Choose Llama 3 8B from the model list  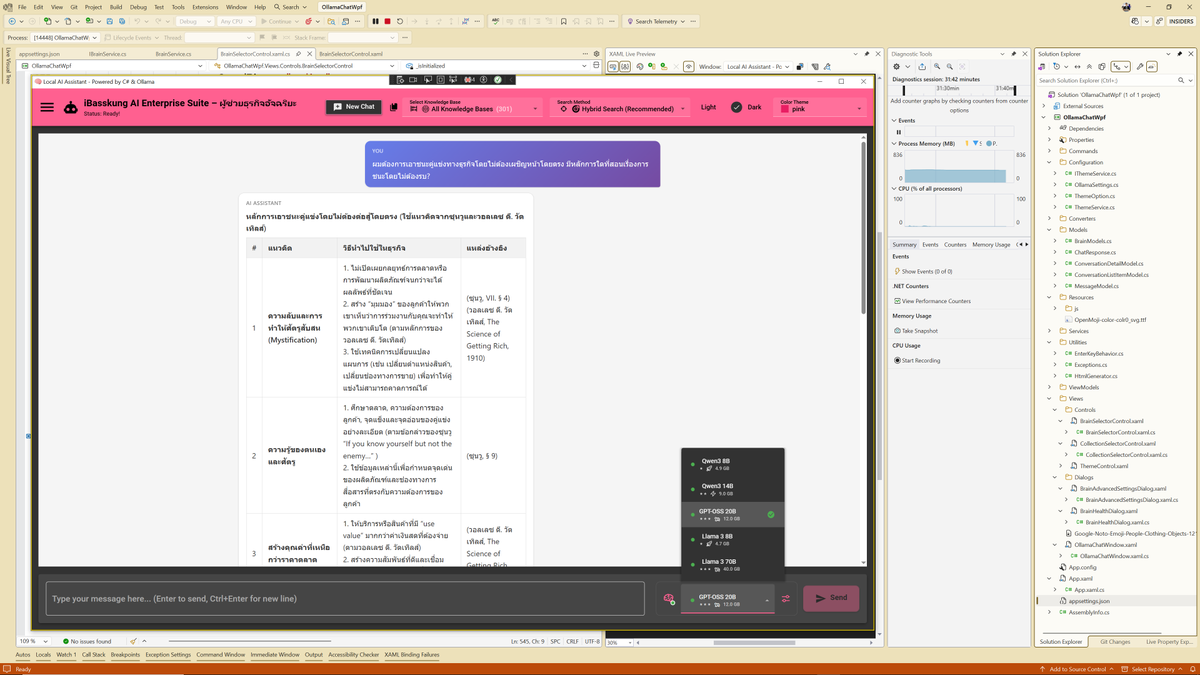coord(733,539)
